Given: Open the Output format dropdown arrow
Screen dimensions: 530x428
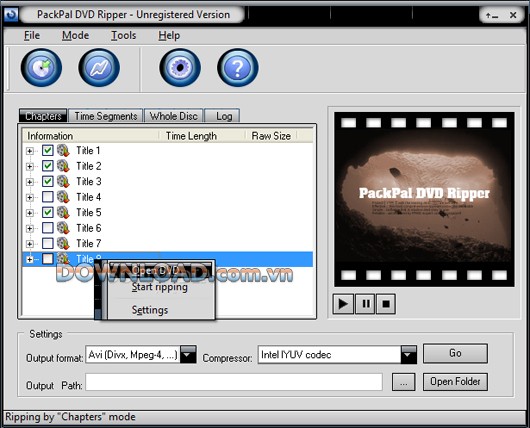Looking at the screenshot, I should 188,354.
